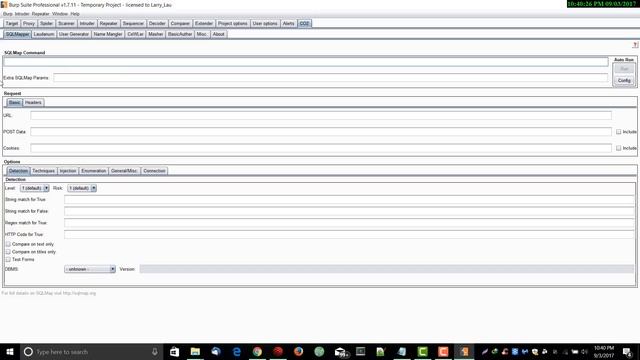The height and width of the screenshot is (360, 640).
Task: Click the Burp Suite title bar icon
Action: [x=4, y=4]
